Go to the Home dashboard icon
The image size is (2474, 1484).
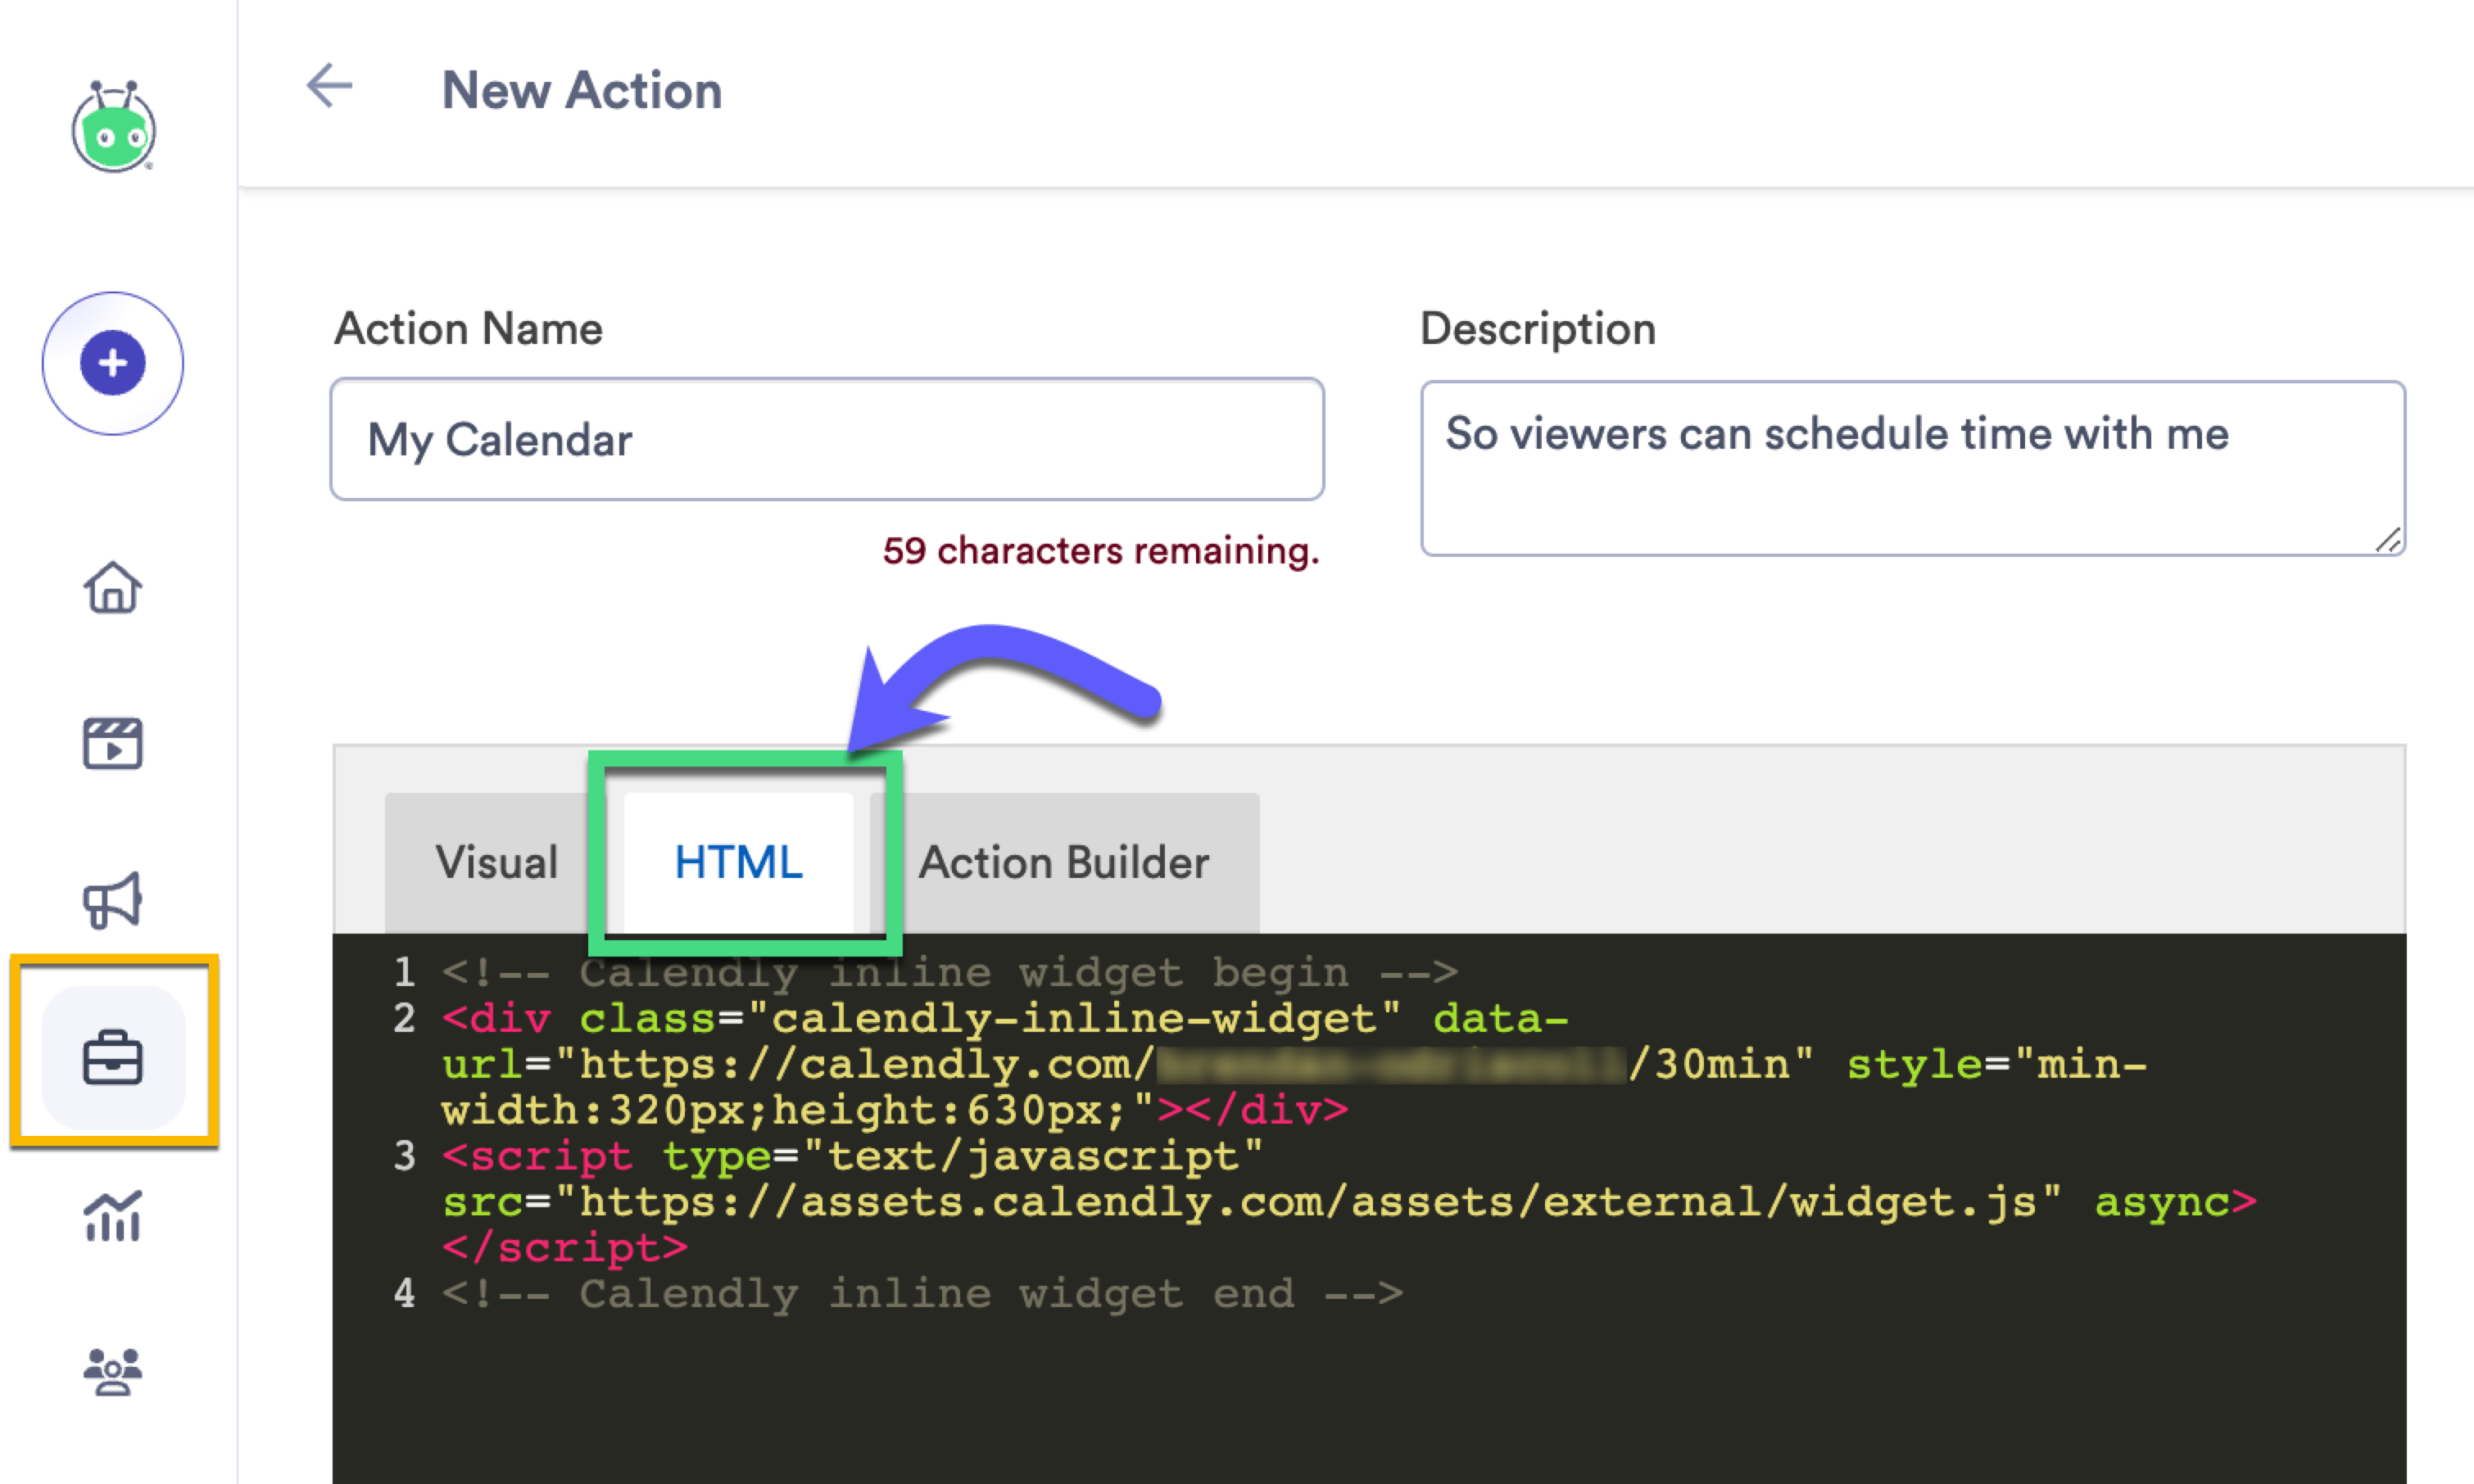point(113,590)
